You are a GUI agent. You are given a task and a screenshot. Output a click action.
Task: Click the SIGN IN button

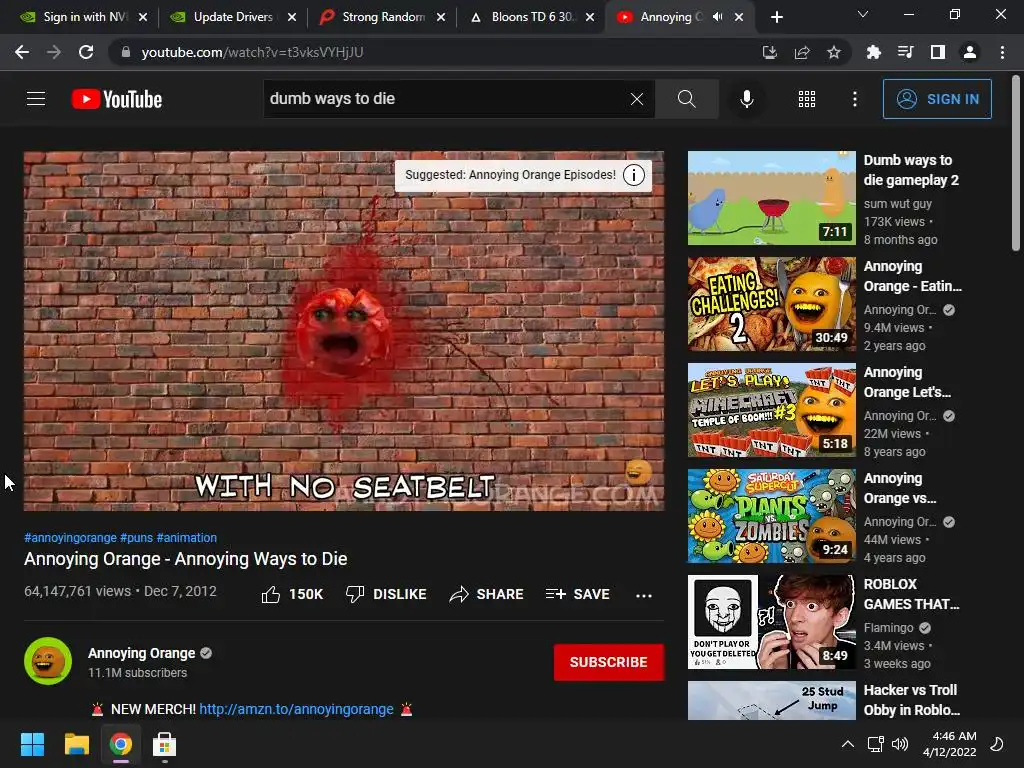click(937, 99)
